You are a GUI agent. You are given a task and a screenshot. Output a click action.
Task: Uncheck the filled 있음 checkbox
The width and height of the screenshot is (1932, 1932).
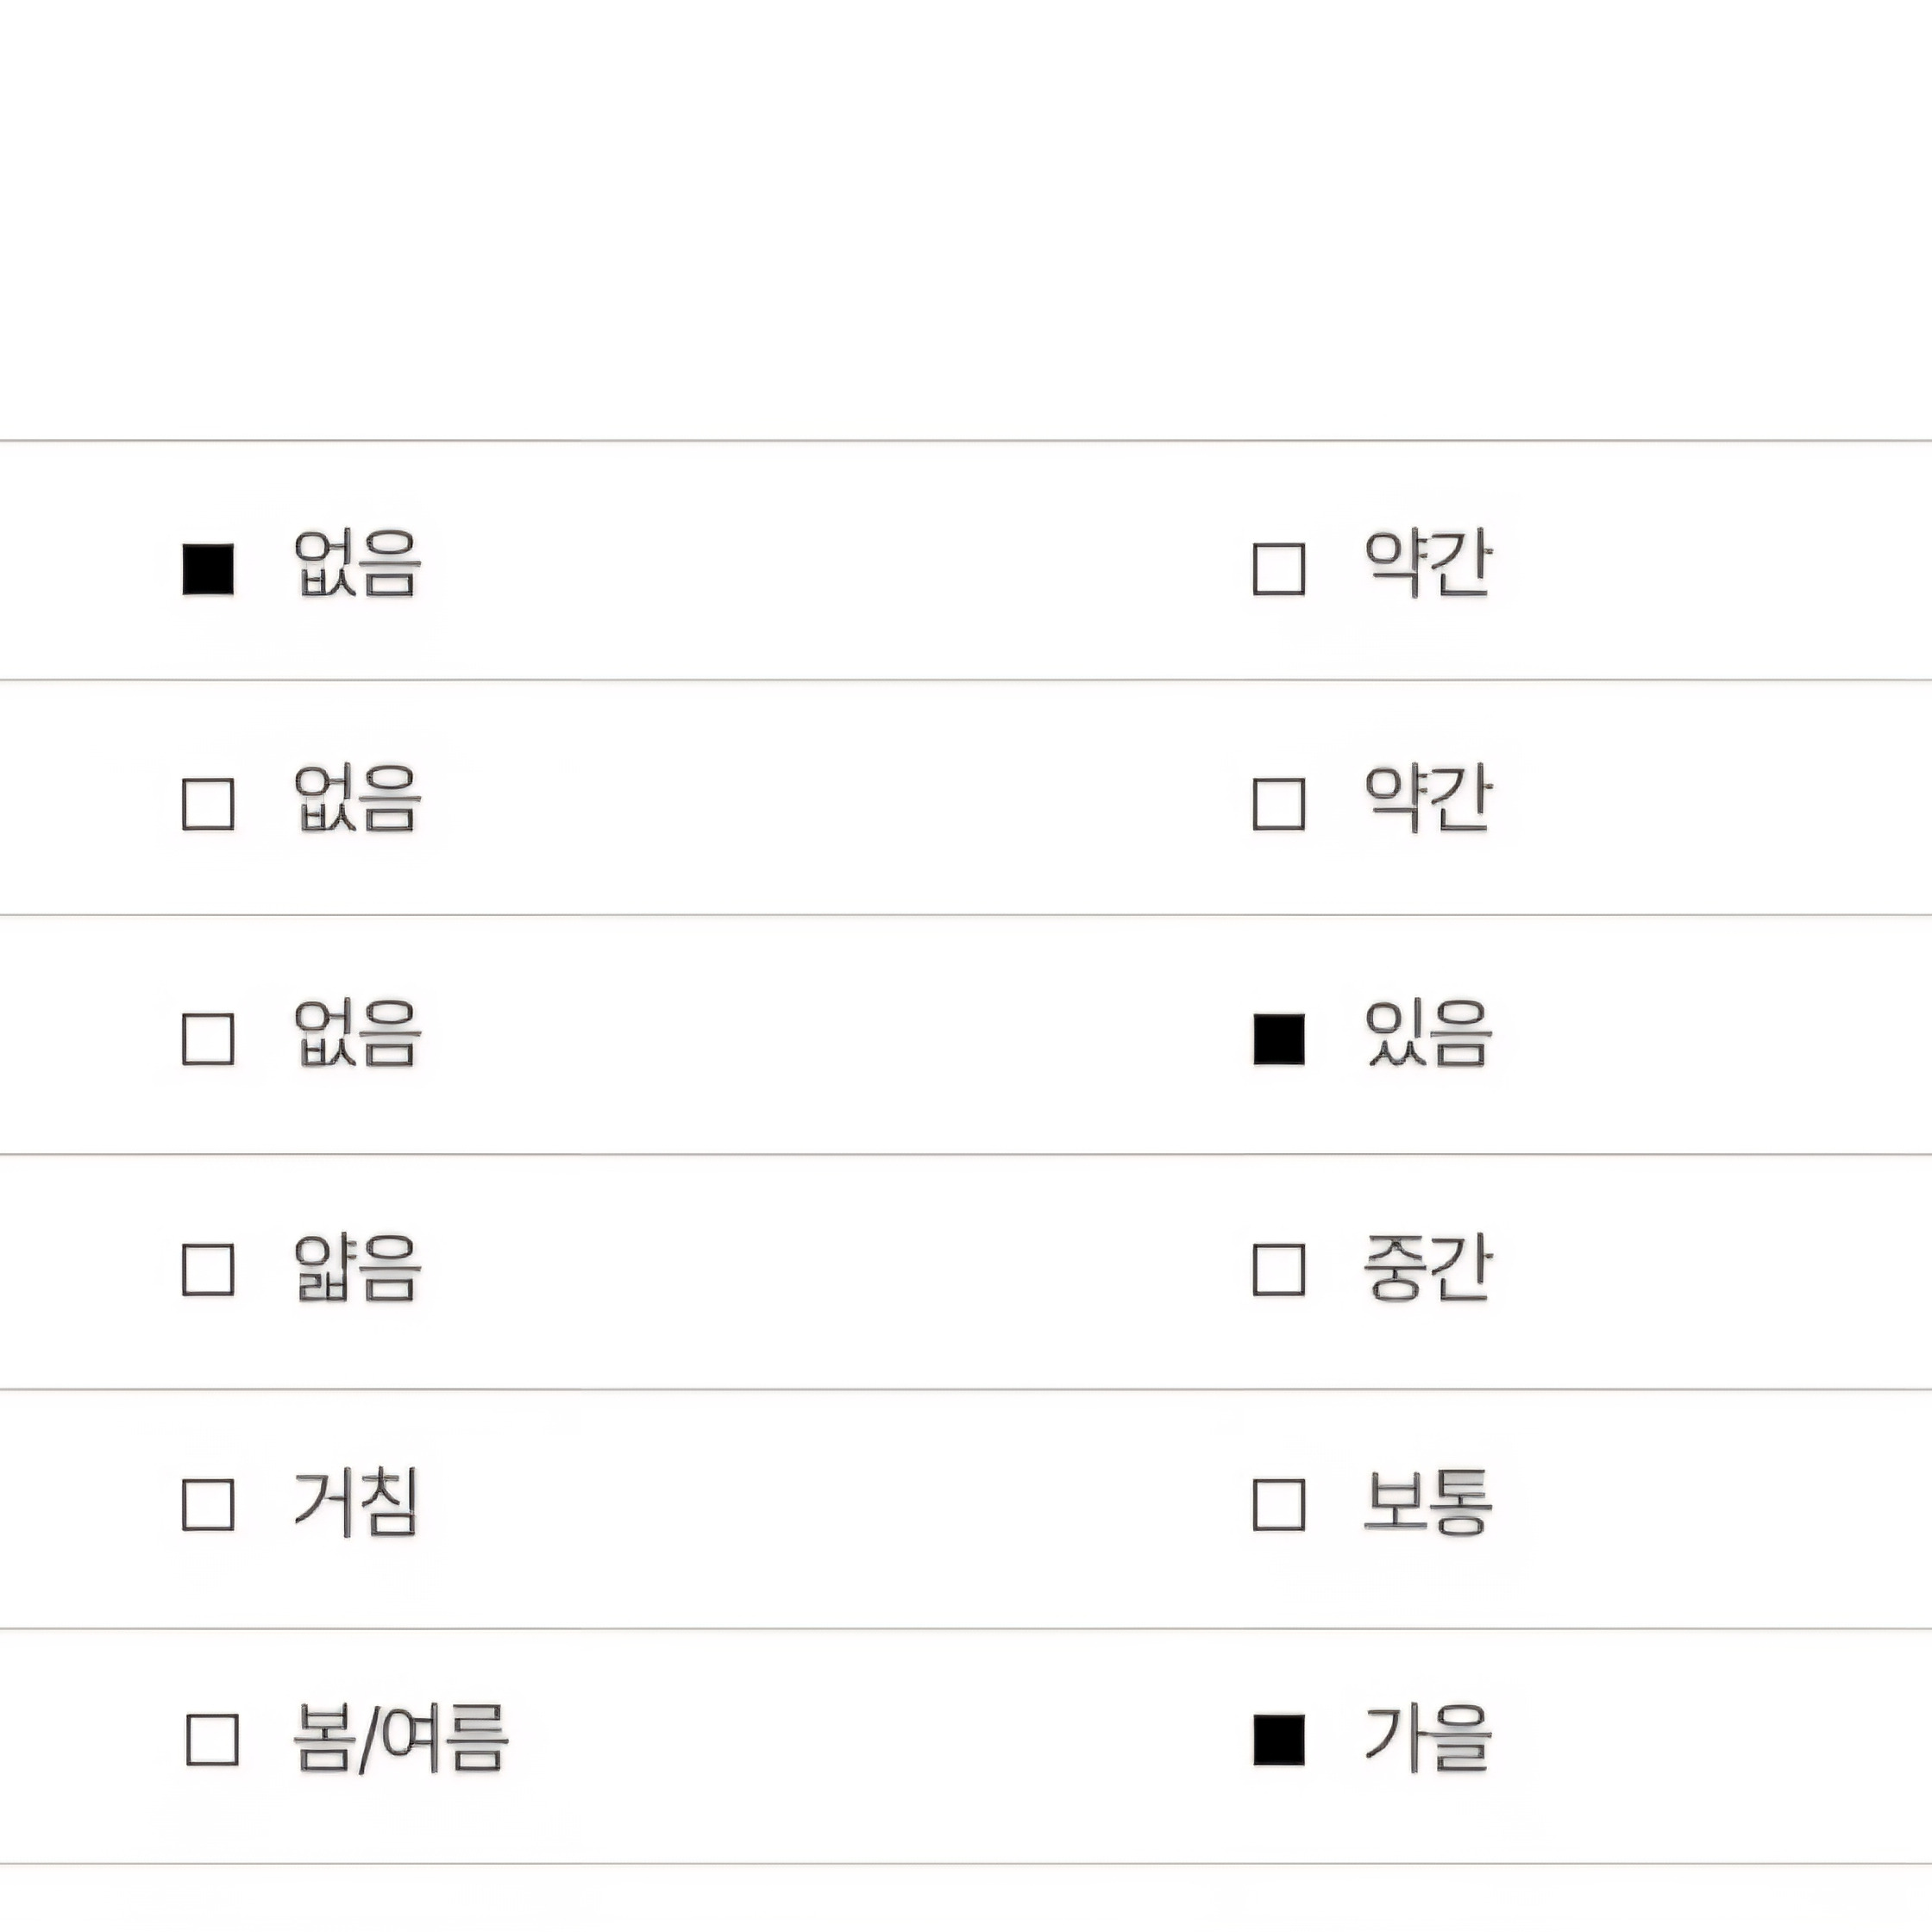point(1279,1039)
